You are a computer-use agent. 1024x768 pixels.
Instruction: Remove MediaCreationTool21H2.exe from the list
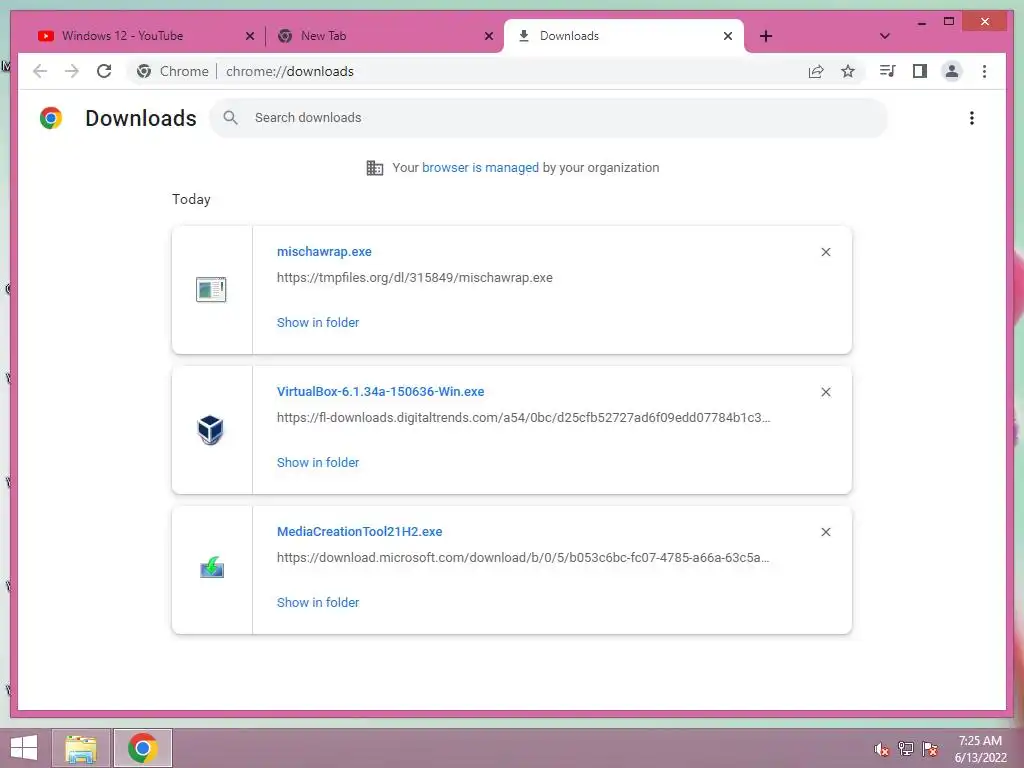coord(825,532)
